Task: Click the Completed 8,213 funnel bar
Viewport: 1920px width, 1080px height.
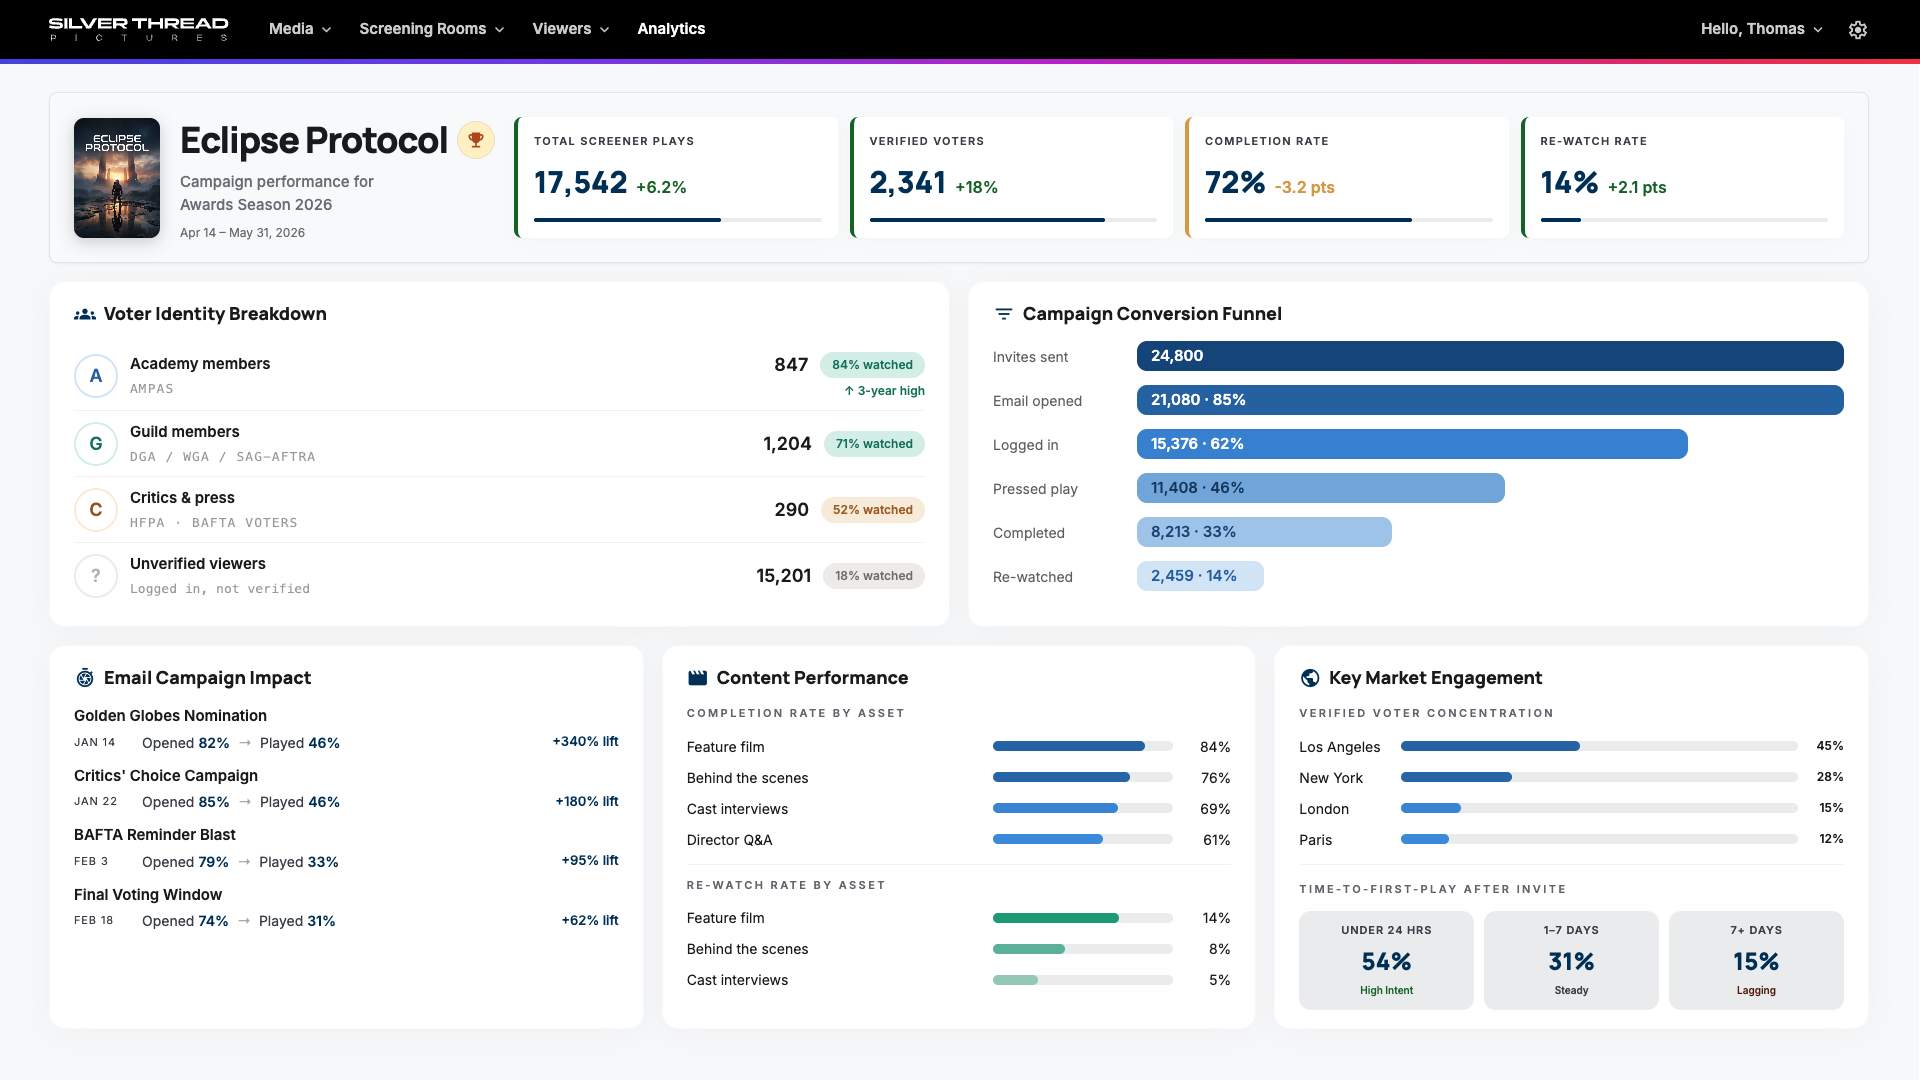Action: (1264, 532)
